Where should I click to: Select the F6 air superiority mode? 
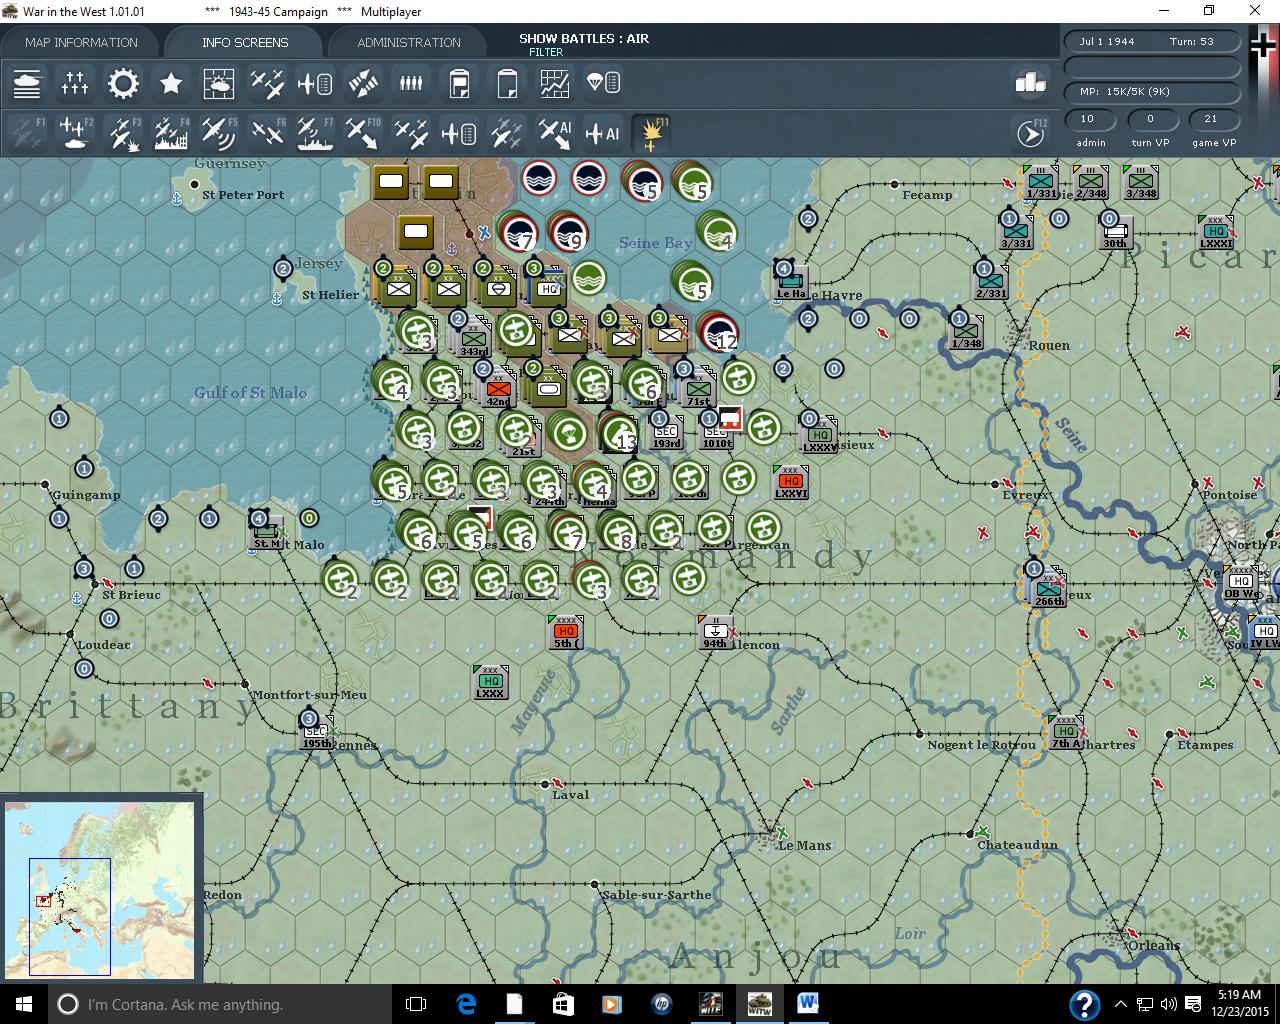tap(267, 133)
